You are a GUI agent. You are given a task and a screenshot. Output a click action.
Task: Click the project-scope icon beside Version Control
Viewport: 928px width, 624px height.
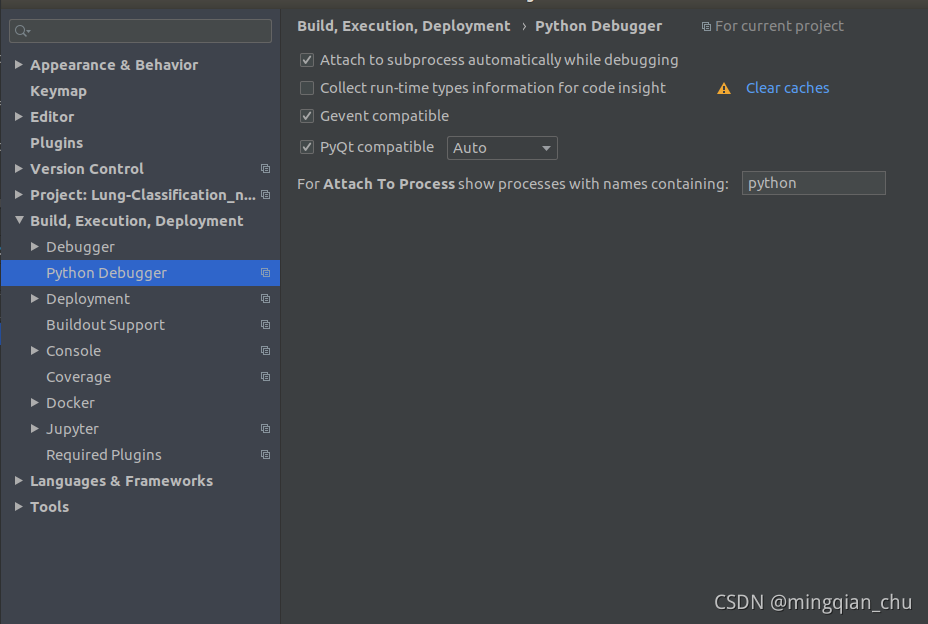(265, 168)
